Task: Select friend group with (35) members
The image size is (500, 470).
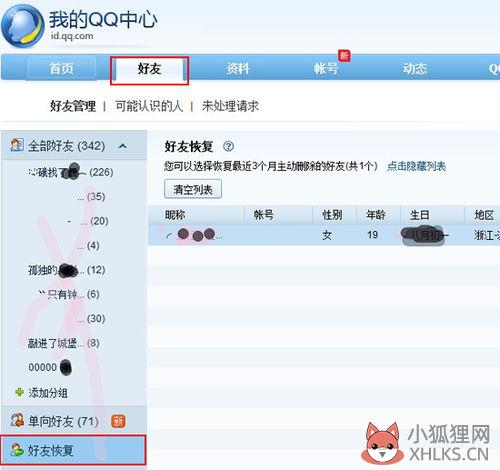Action: click(91, 197)
